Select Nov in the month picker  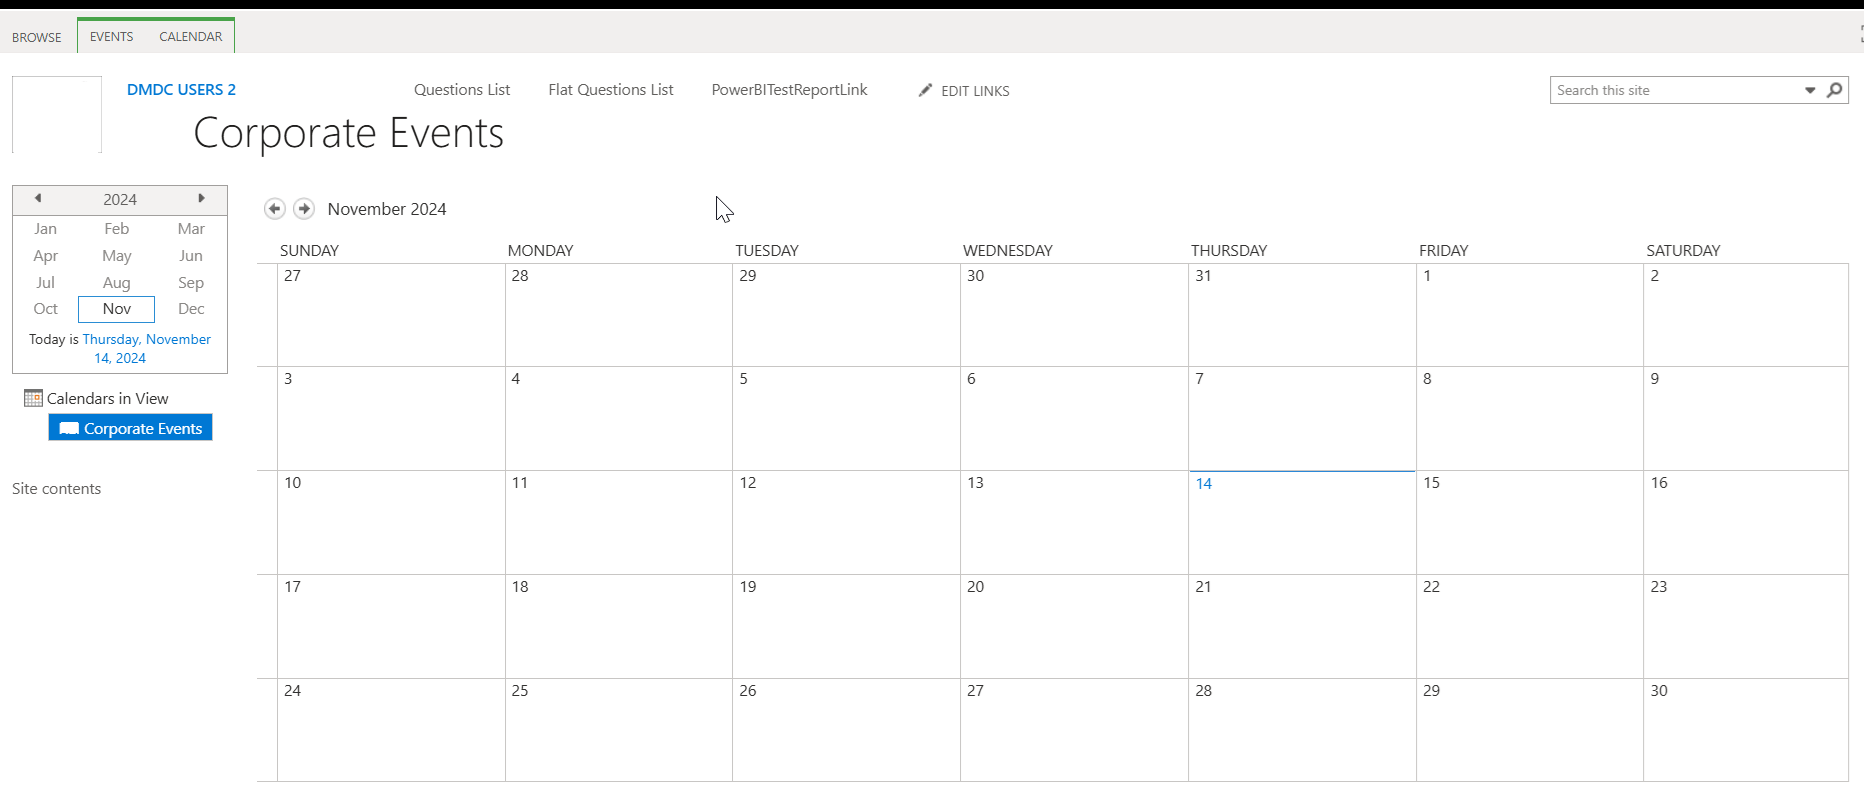tap(116, 309)
